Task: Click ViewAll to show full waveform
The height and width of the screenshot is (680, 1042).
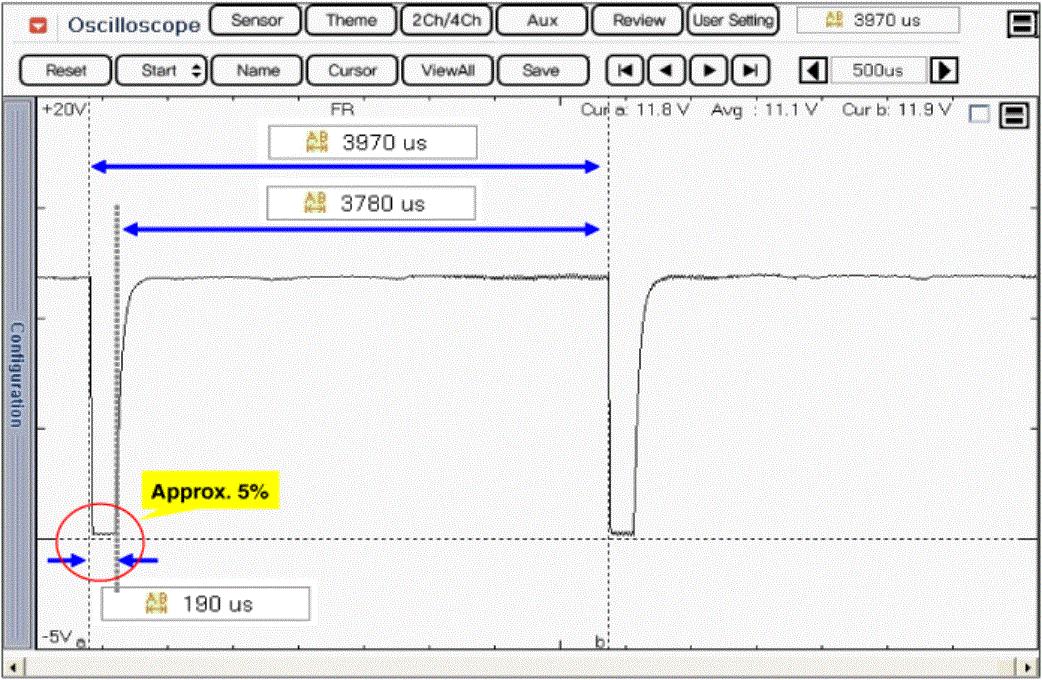Action: point(446,71)
